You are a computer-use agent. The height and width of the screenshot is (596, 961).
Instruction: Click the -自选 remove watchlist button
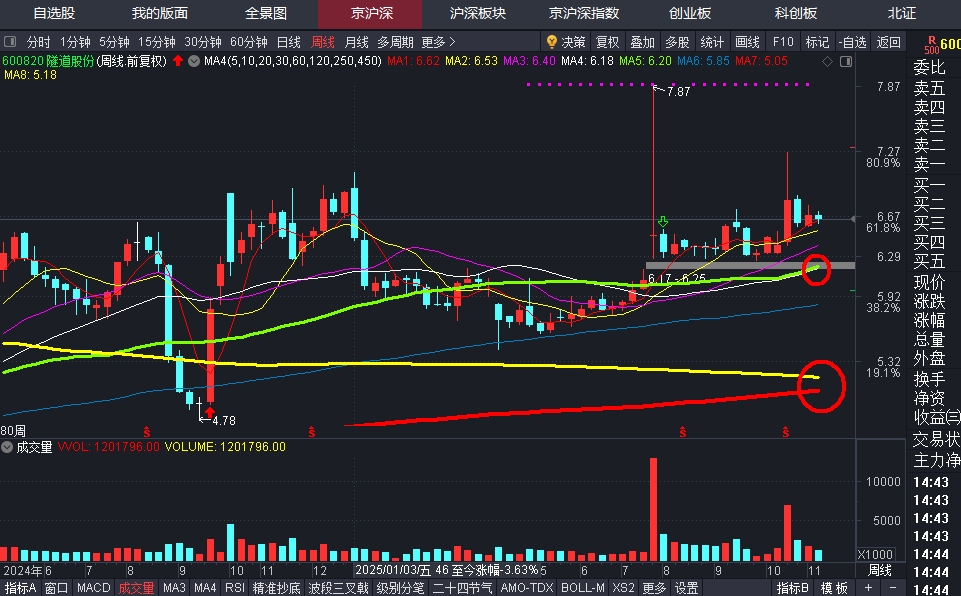[x=853, y=42]
